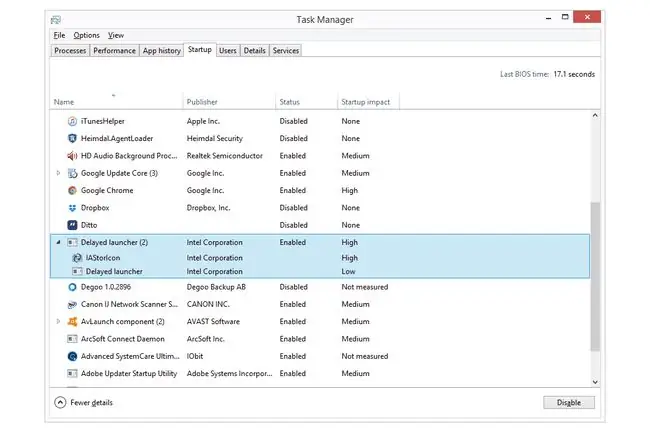The image size is (650, 433).
Task: Click the Advanced SystemCare icon
Action: (x=72, y=356)
